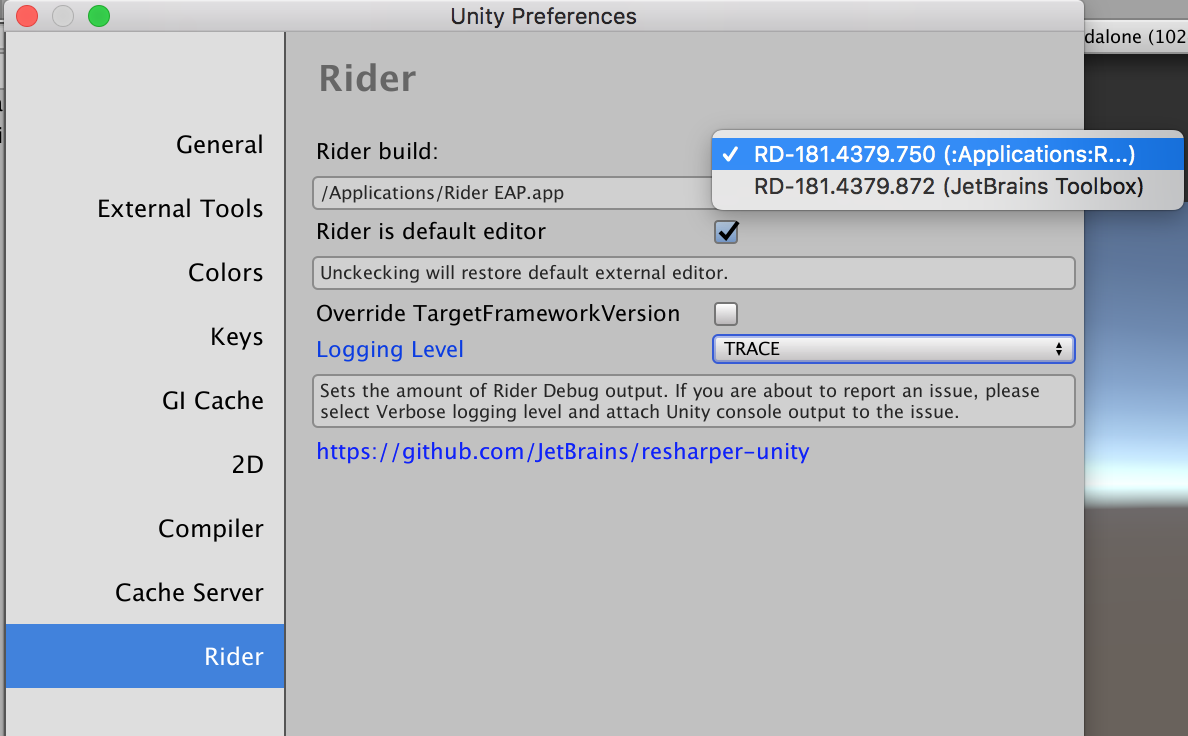Open the Keys preferences section
The width and height of the screenshot is (1188, 736).
click(237, 336)
